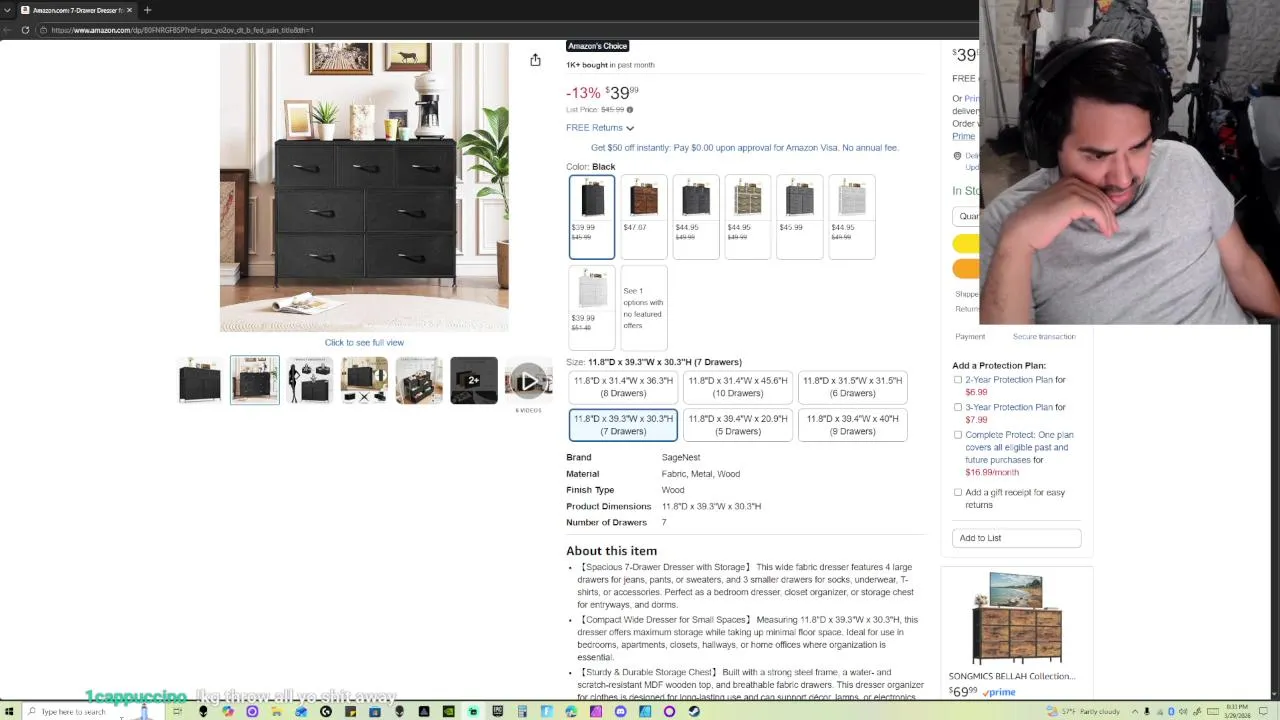
Task: Select the Black color swatch
Action: tap(592, 217)
